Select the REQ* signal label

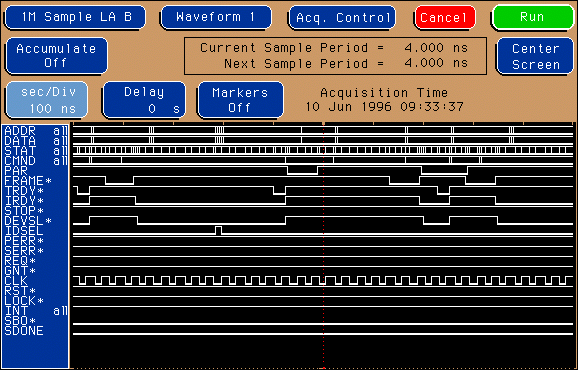pyautogui.click(x=20, y=261)
